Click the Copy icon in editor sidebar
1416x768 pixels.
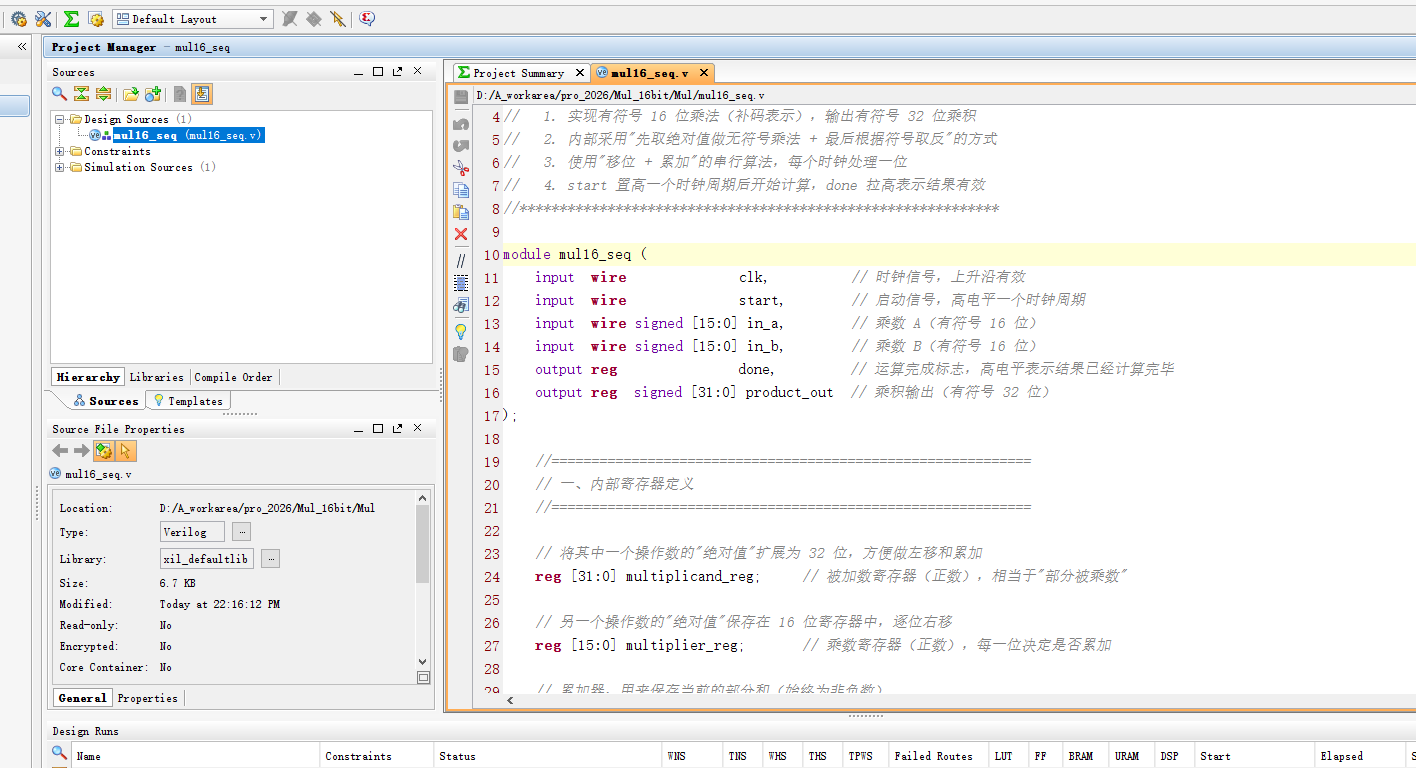coord(461,190)
